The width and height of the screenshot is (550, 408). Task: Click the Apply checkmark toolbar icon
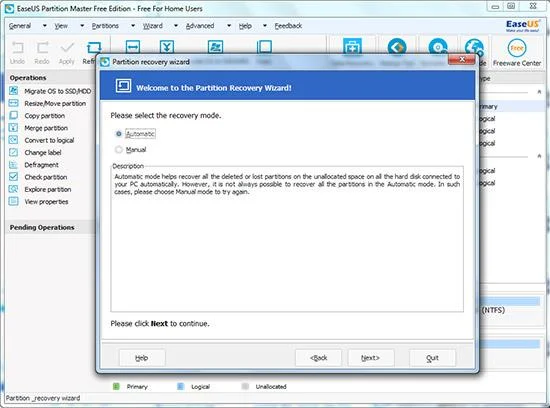pos(67,47)
